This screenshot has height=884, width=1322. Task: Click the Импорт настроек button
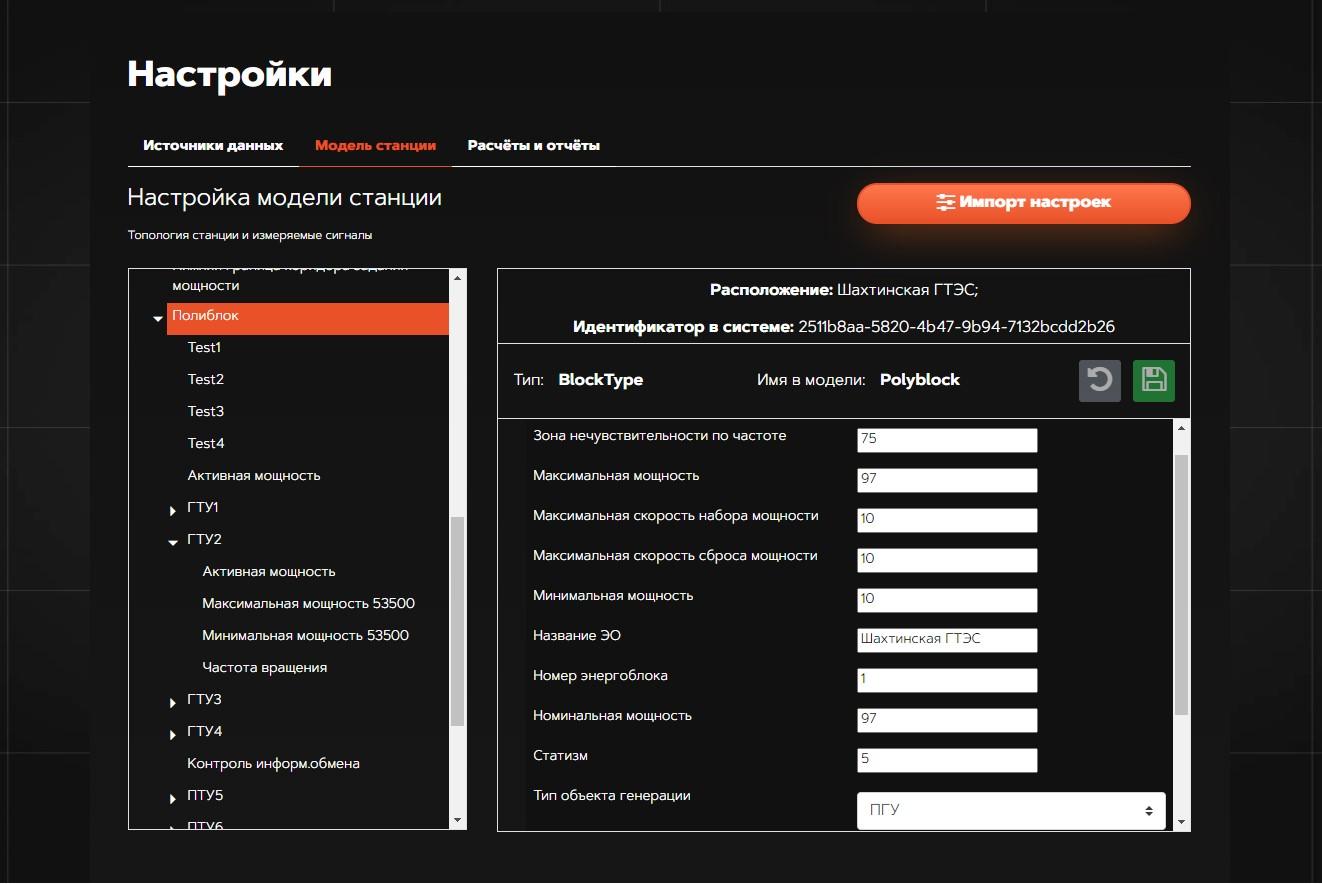(x=1023, y=203)
